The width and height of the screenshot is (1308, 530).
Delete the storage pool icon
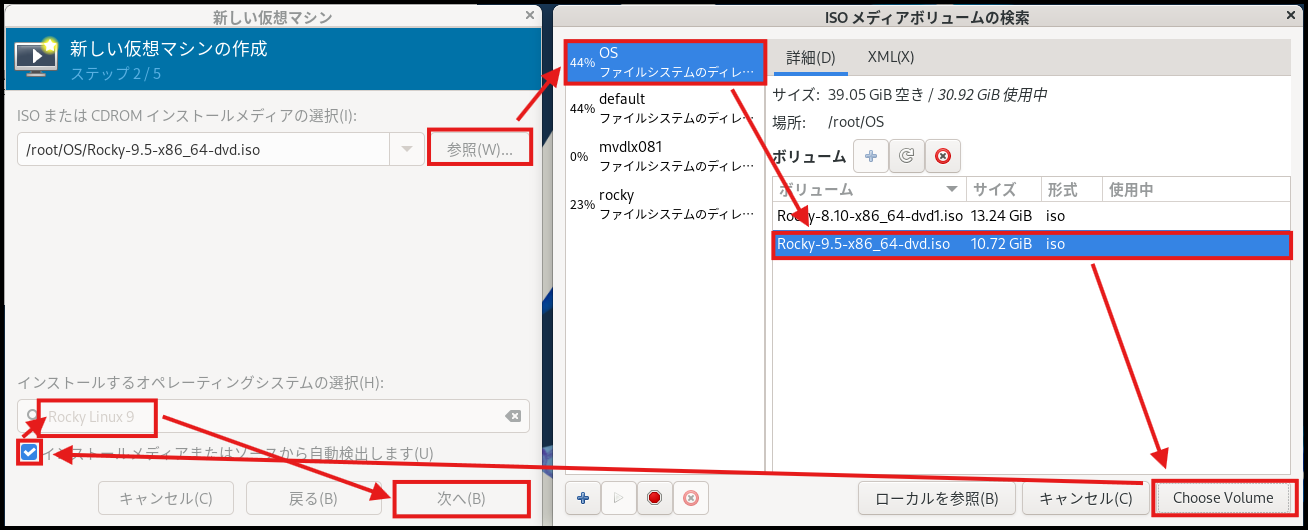(x=690, y=497)
